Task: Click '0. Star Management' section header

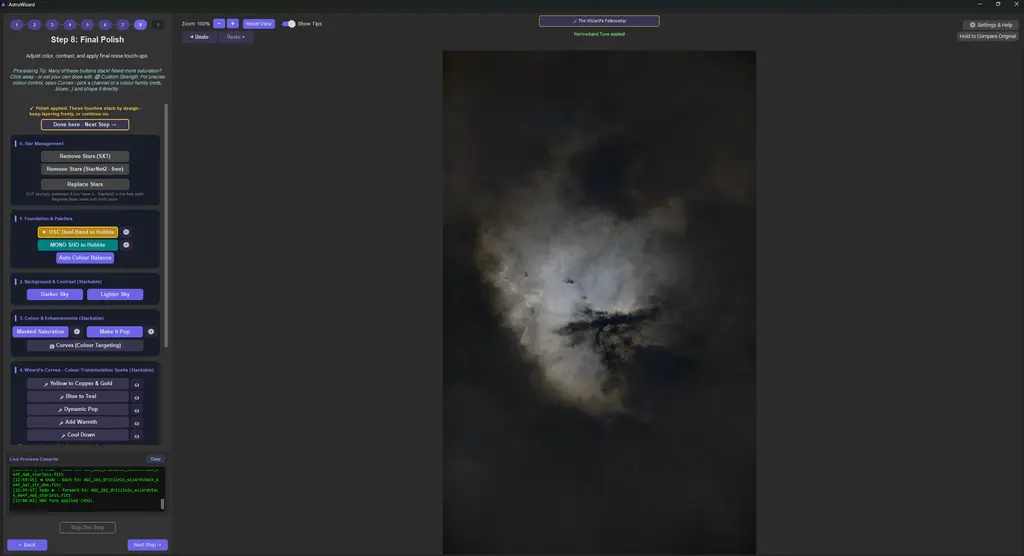Action: (x=41, y=144)
